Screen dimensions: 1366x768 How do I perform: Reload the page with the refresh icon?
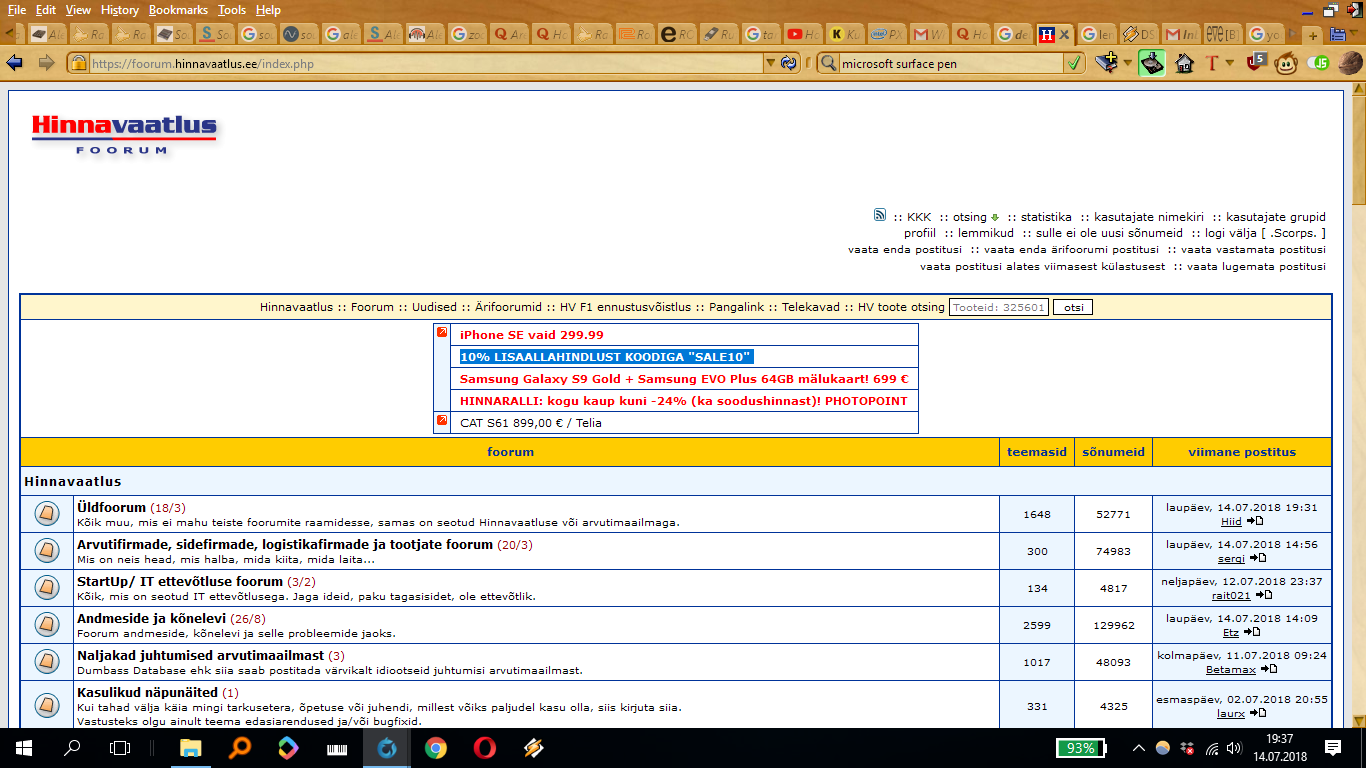pos(789,63)
